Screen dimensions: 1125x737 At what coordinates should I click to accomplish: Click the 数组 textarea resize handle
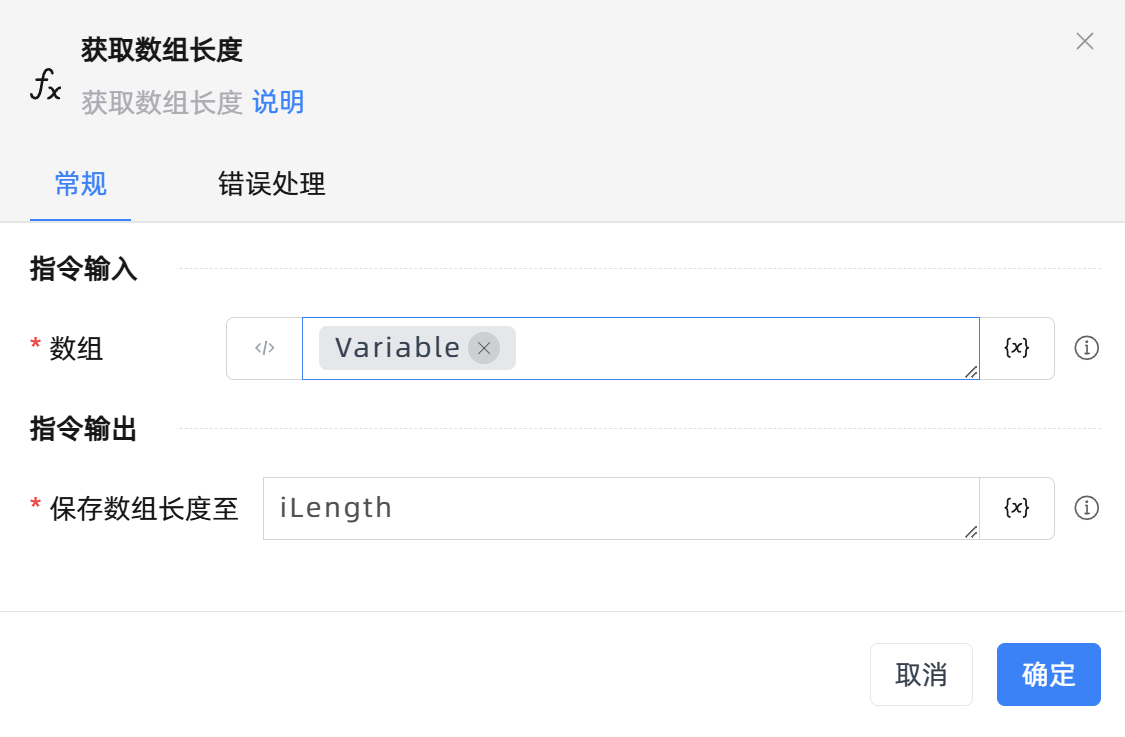971,372
